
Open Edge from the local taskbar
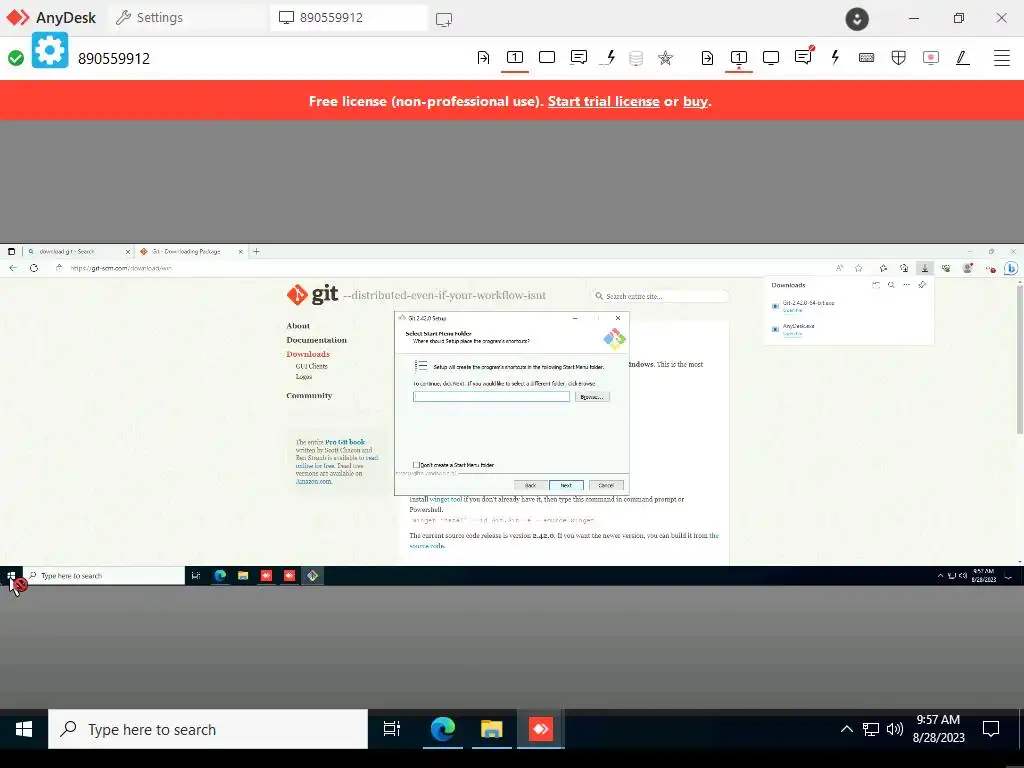tap(442, 729)
